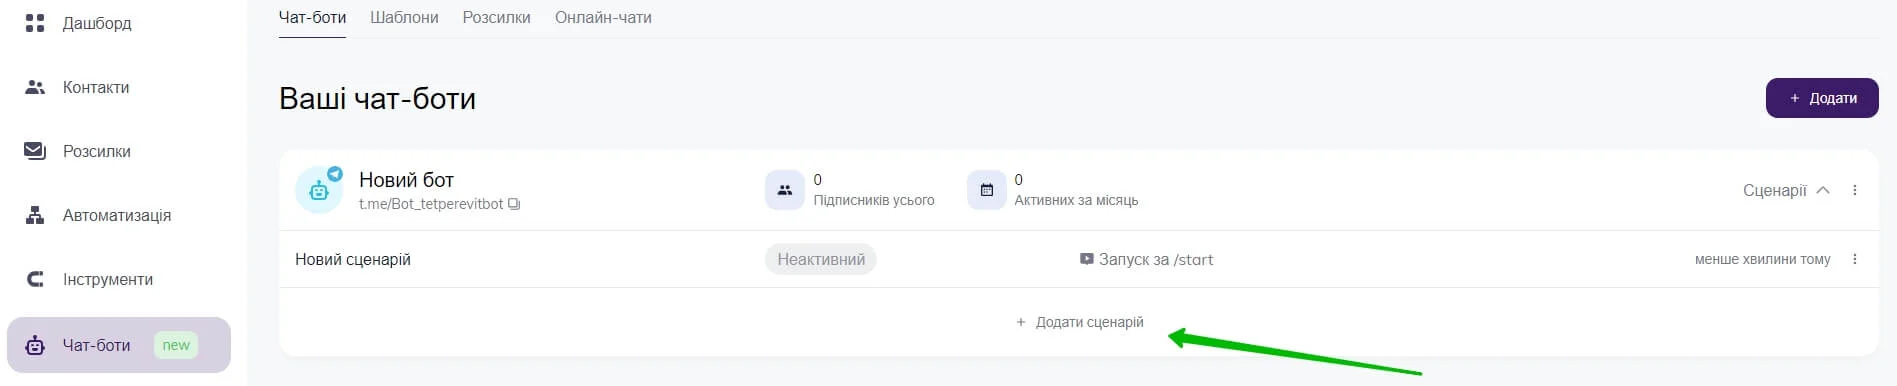Copy the bot link with copy icon

[x=514, y=204]
